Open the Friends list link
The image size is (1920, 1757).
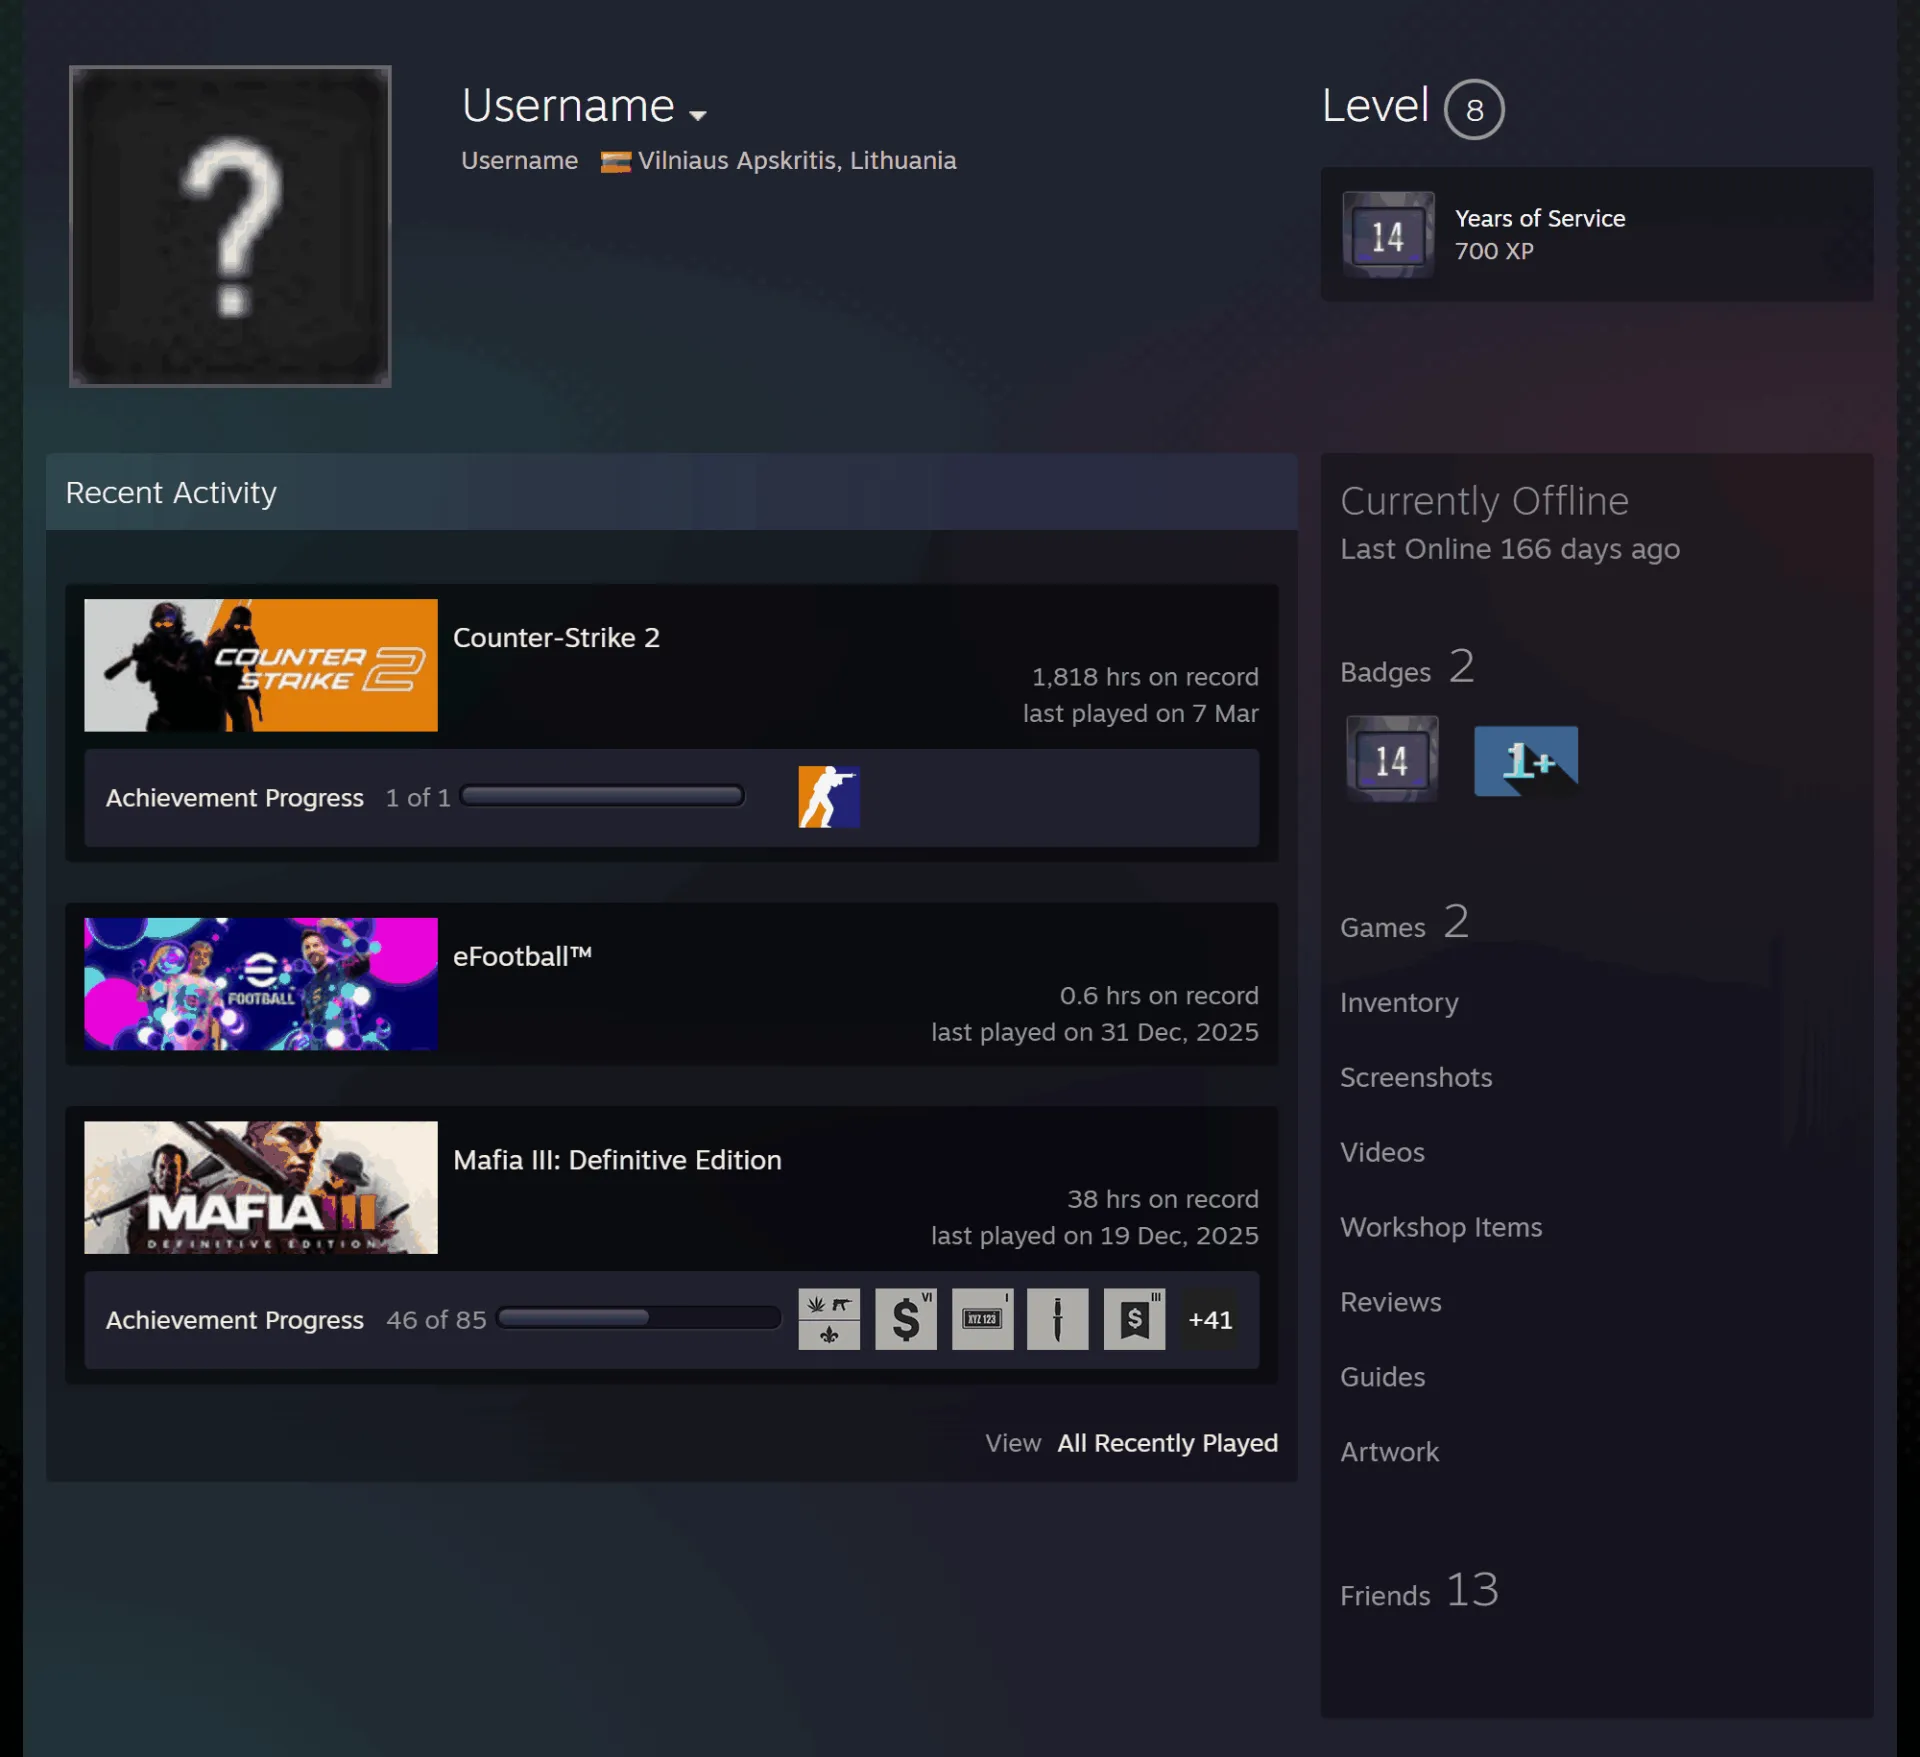(x=1420, y=1591)
